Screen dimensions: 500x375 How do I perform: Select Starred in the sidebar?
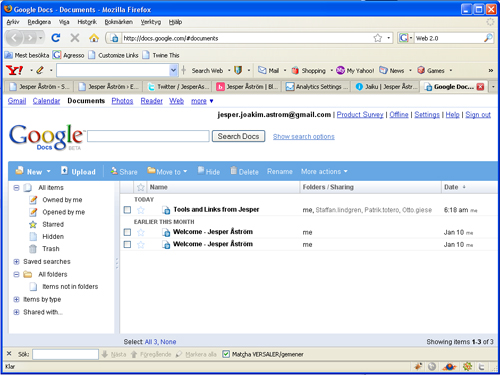(x=53, y=224)
